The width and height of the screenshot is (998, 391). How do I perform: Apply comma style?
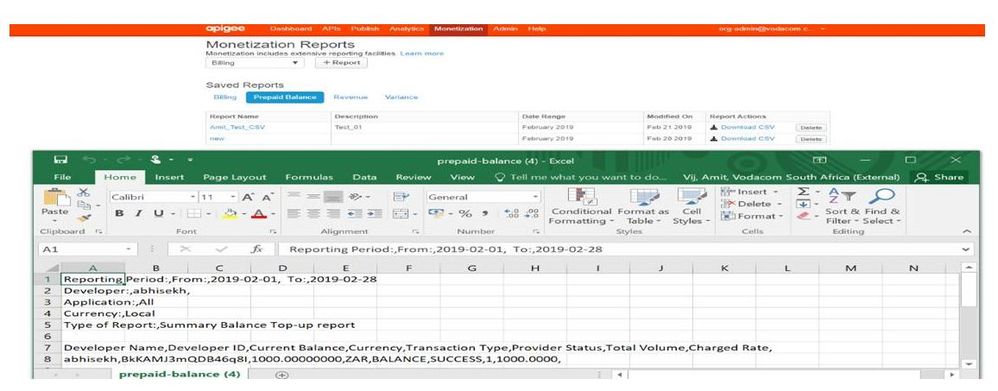[485, 214]
